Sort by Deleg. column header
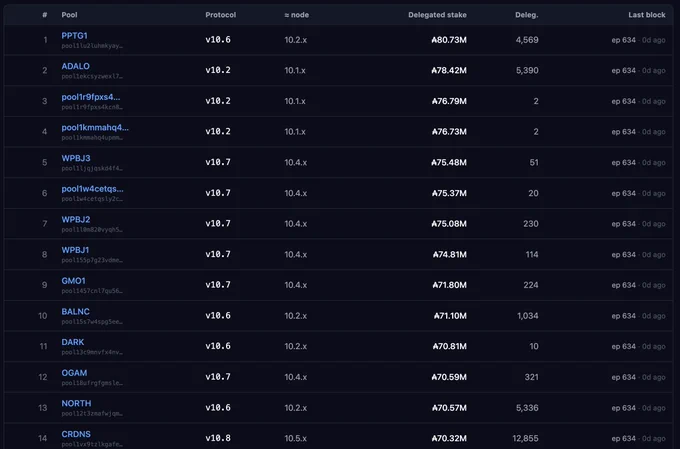Viewport: 680px width, 449px height. click(x=526, y=15)
